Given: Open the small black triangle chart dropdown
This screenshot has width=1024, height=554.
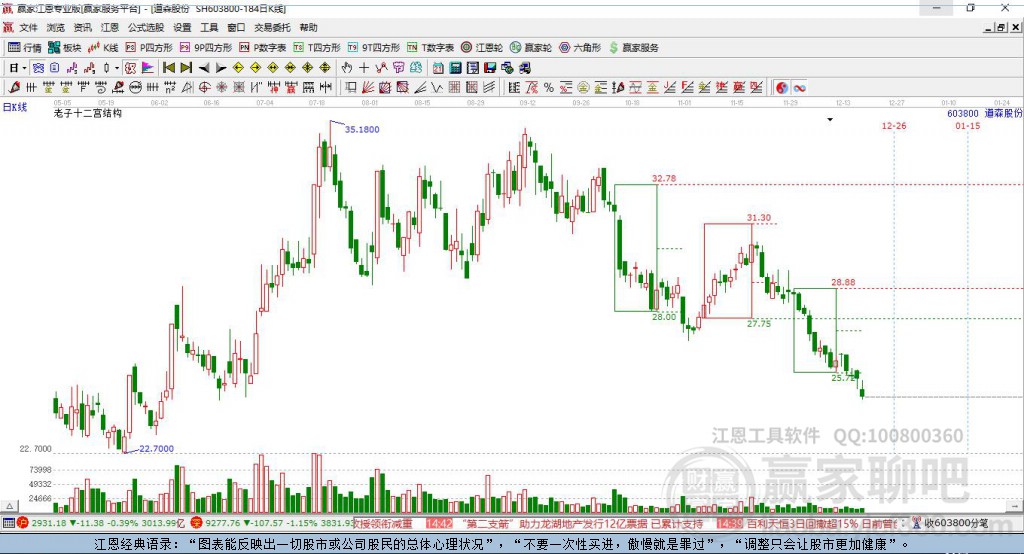Looking at the screenshot, I should tap(830, 120).
